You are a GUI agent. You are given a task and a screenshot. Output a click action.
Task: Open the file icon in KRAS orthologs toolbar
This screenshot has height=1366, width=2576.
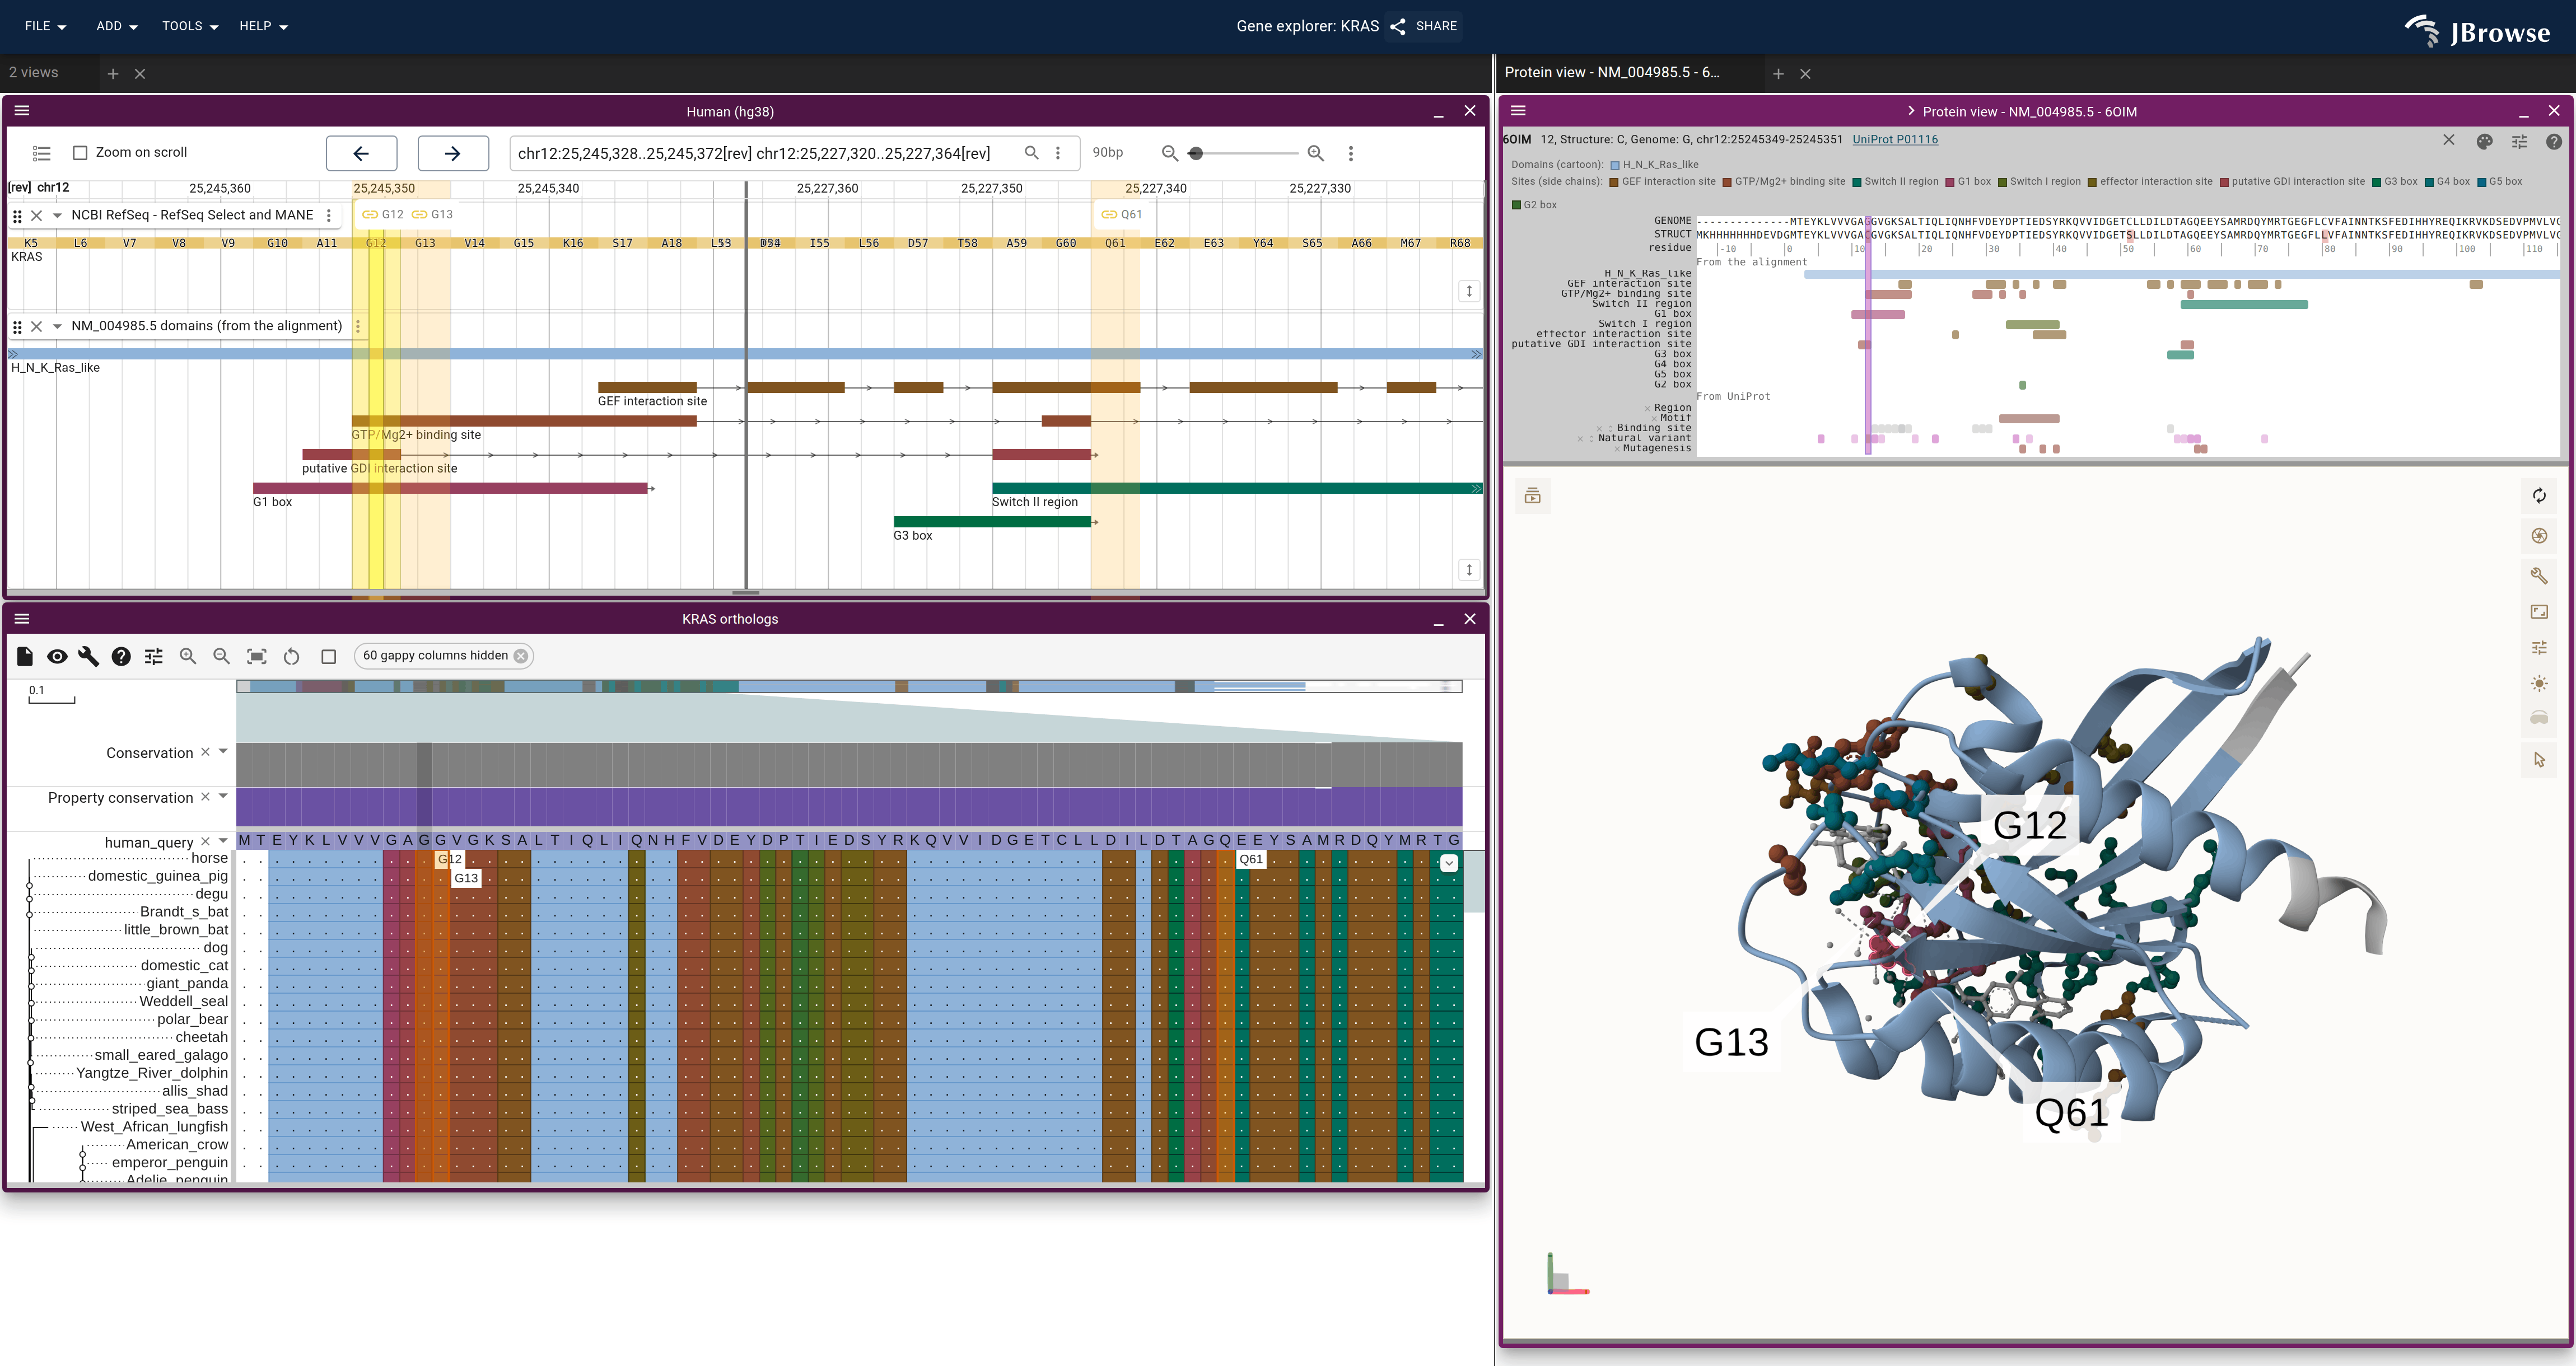tap(25, 656)
